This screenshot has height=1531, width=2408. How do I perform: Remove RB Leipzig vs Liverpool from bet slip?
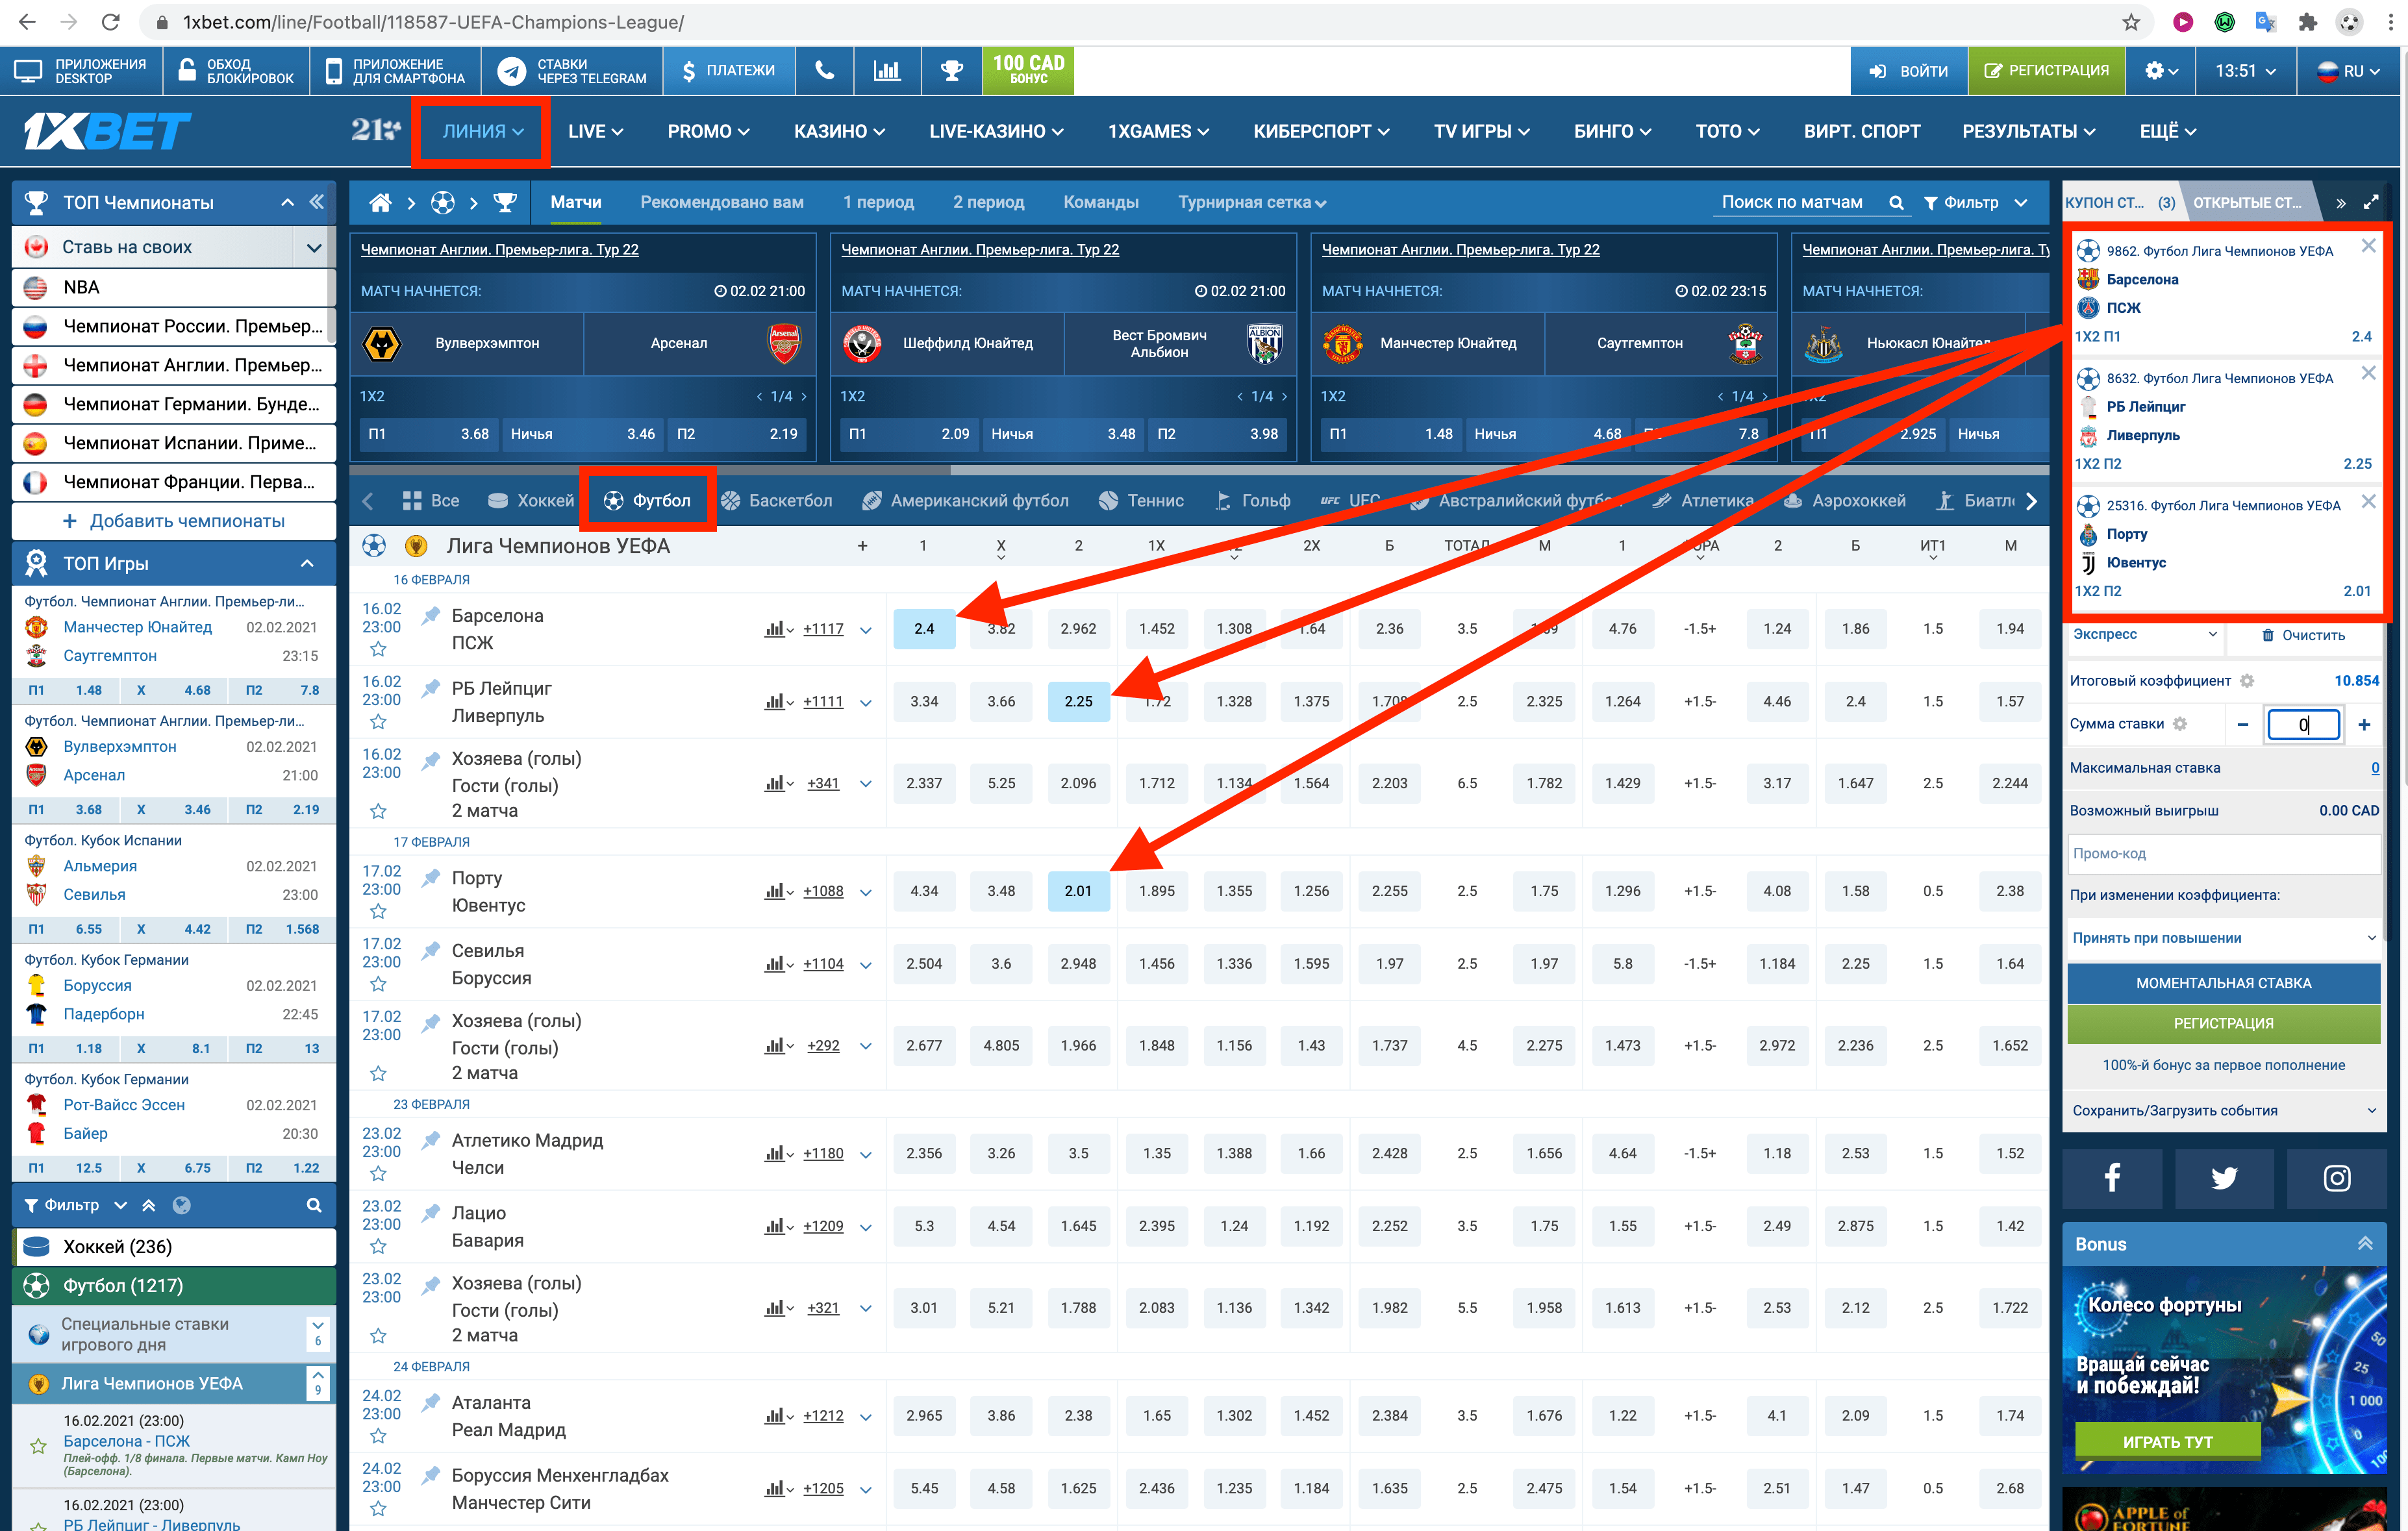click(x=2368, y=373)
